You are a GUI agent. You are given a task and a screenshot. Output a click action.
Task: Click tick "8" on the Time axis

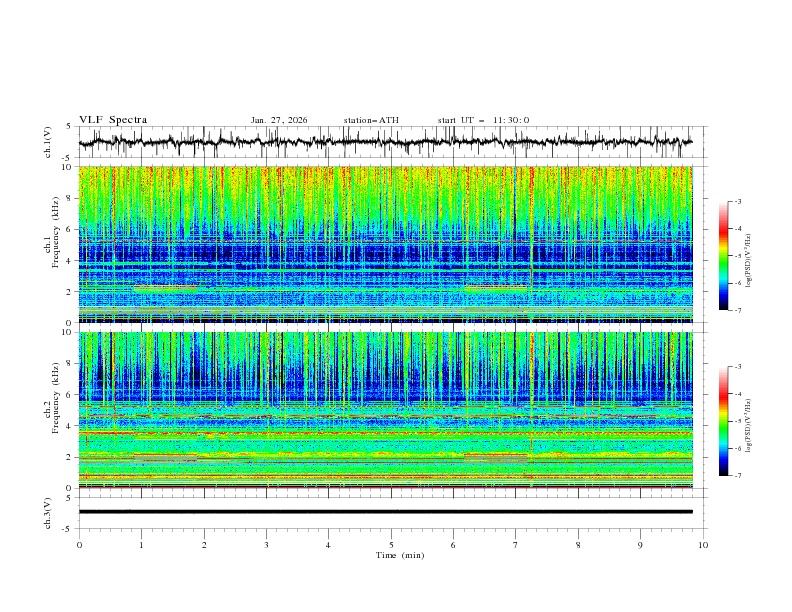(x=578, y=545)
